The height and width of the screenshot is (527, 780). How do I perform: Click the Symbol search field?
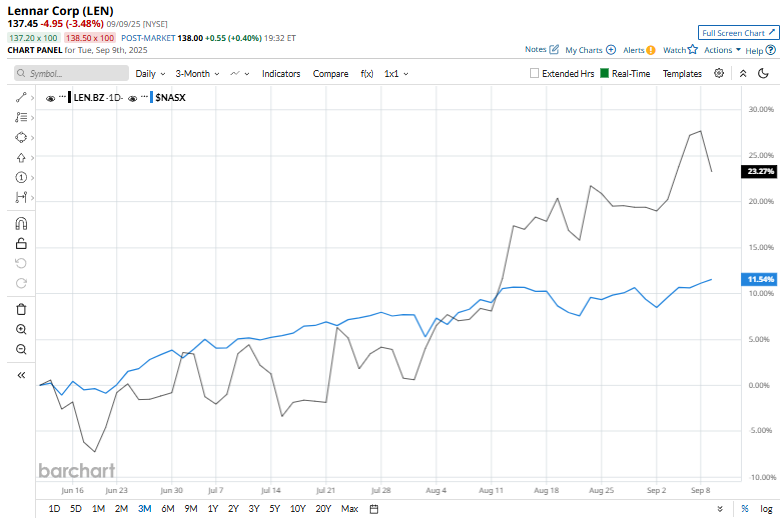coord(71,73)
